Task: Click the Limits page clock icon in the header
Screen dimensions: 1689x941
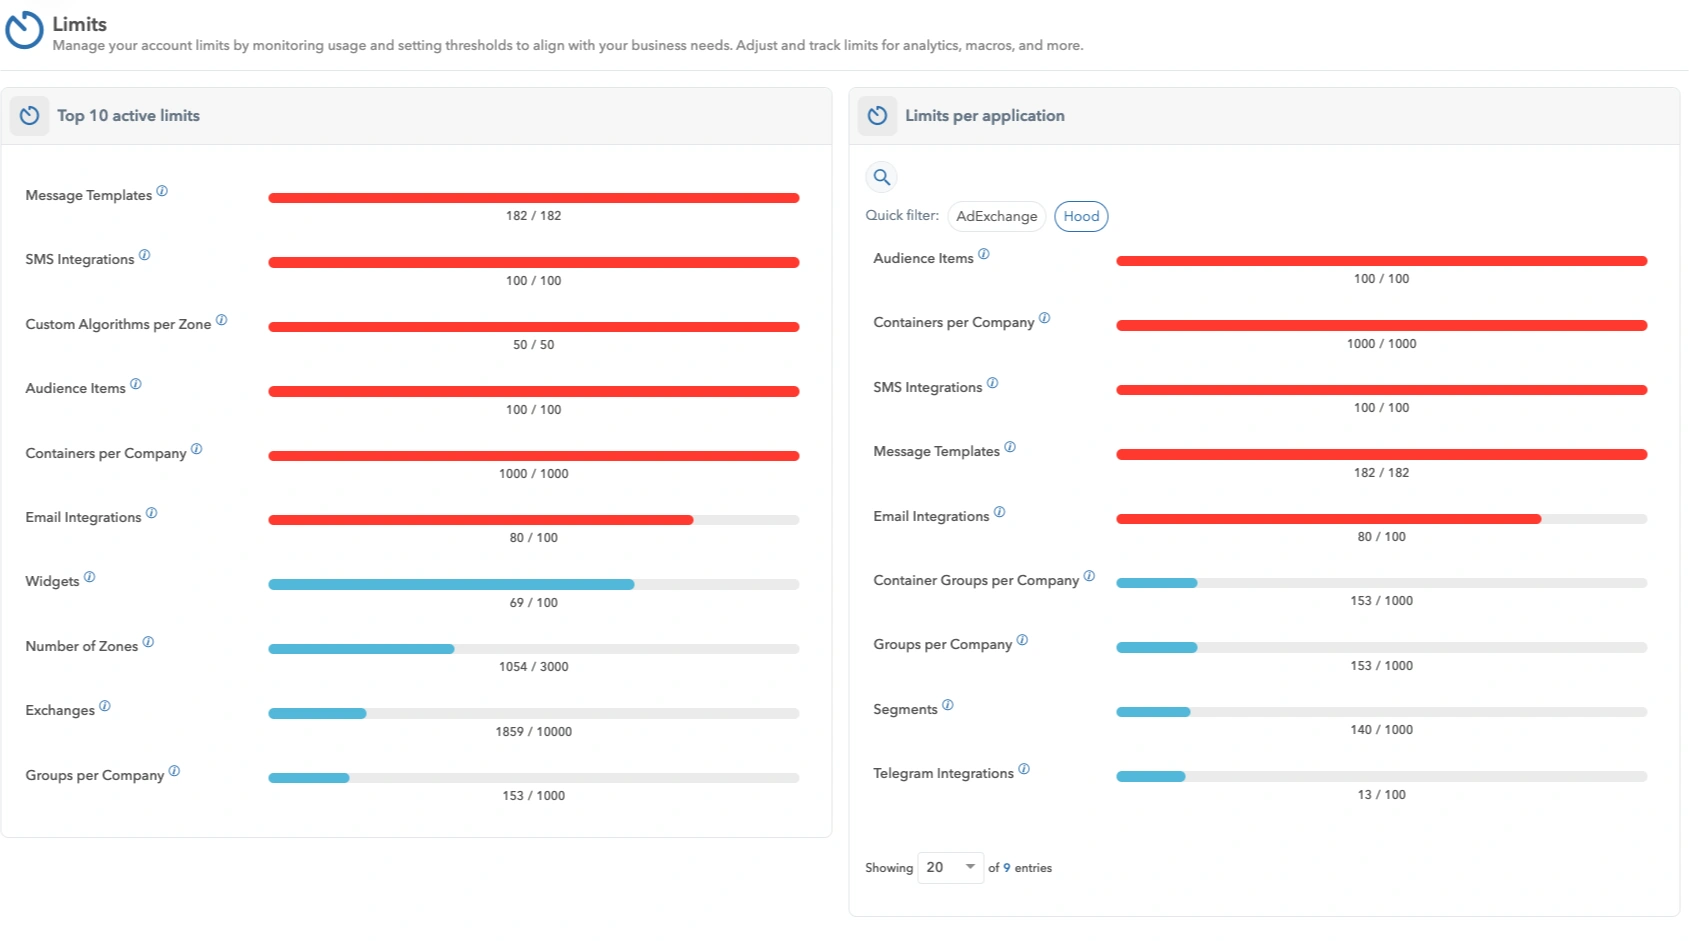Action: [x=24, y=31]
